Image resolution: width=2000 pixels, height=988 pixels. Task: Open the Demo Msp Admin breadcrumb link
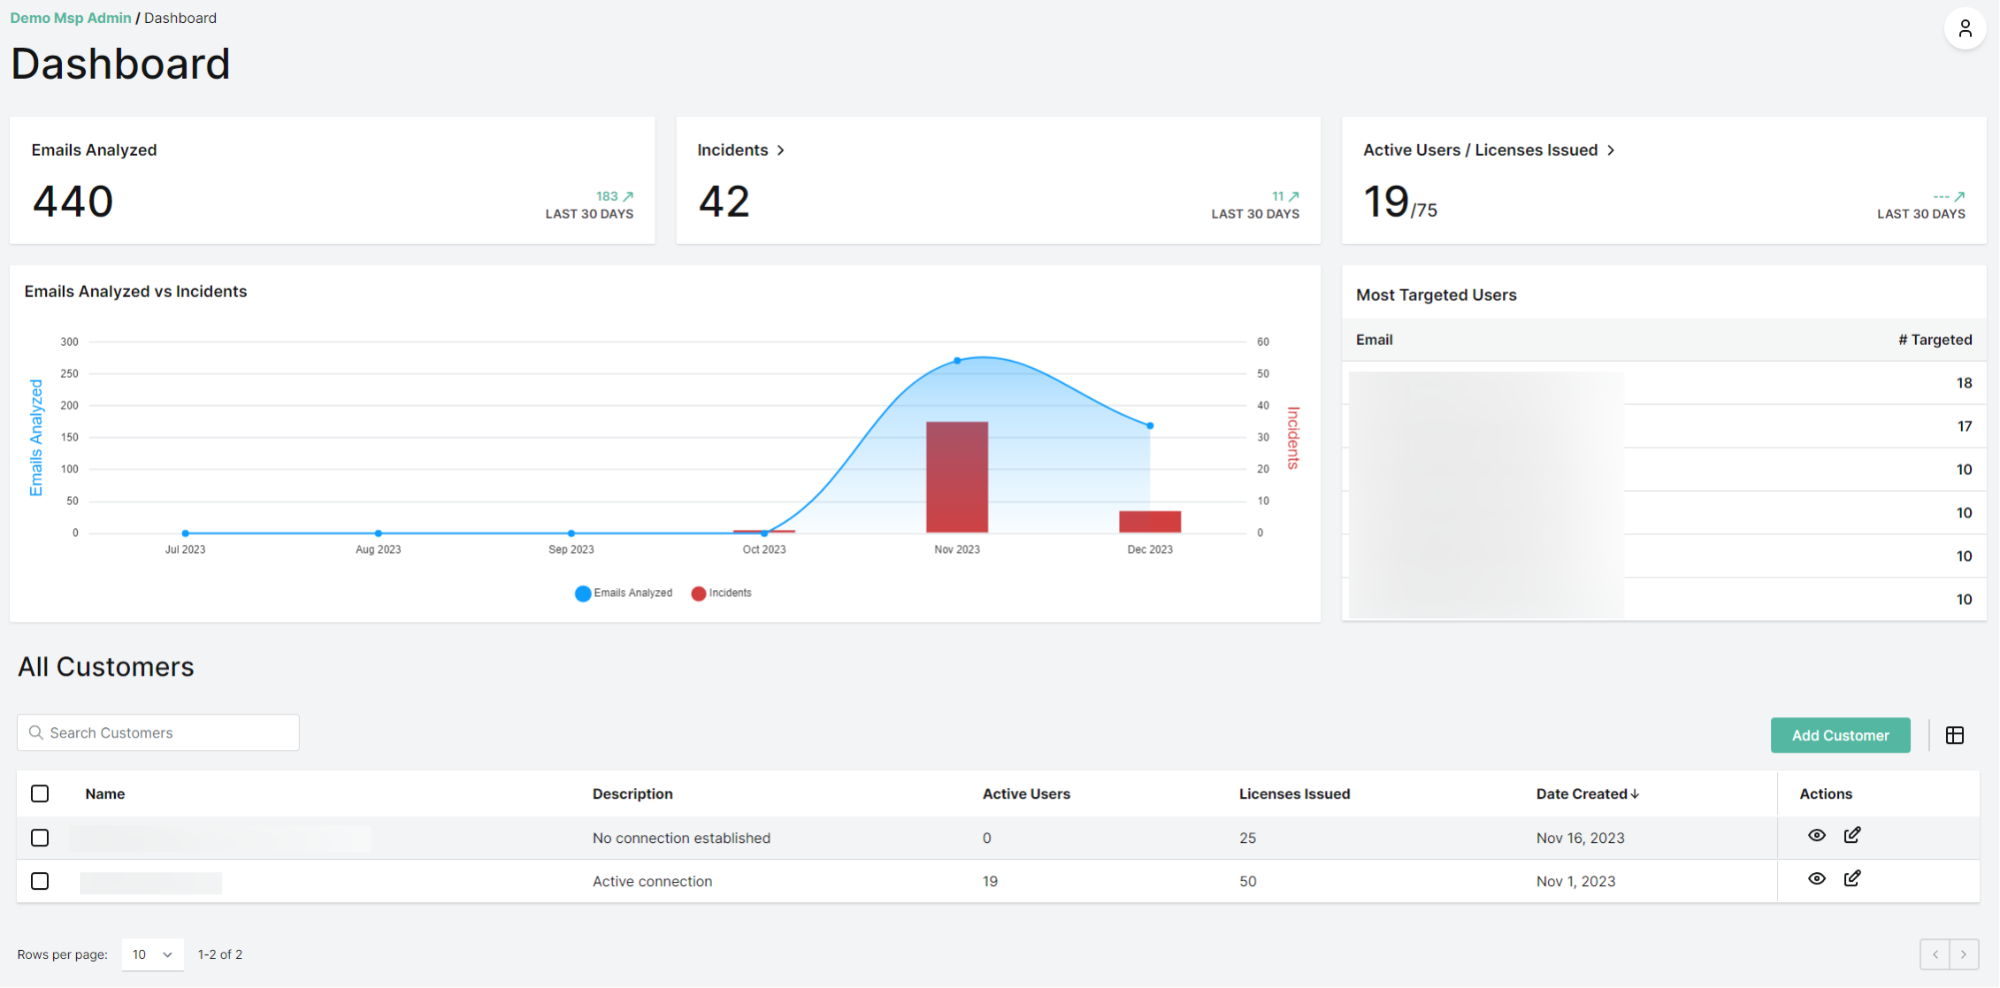pyautogui.click(x=70, y=17)
